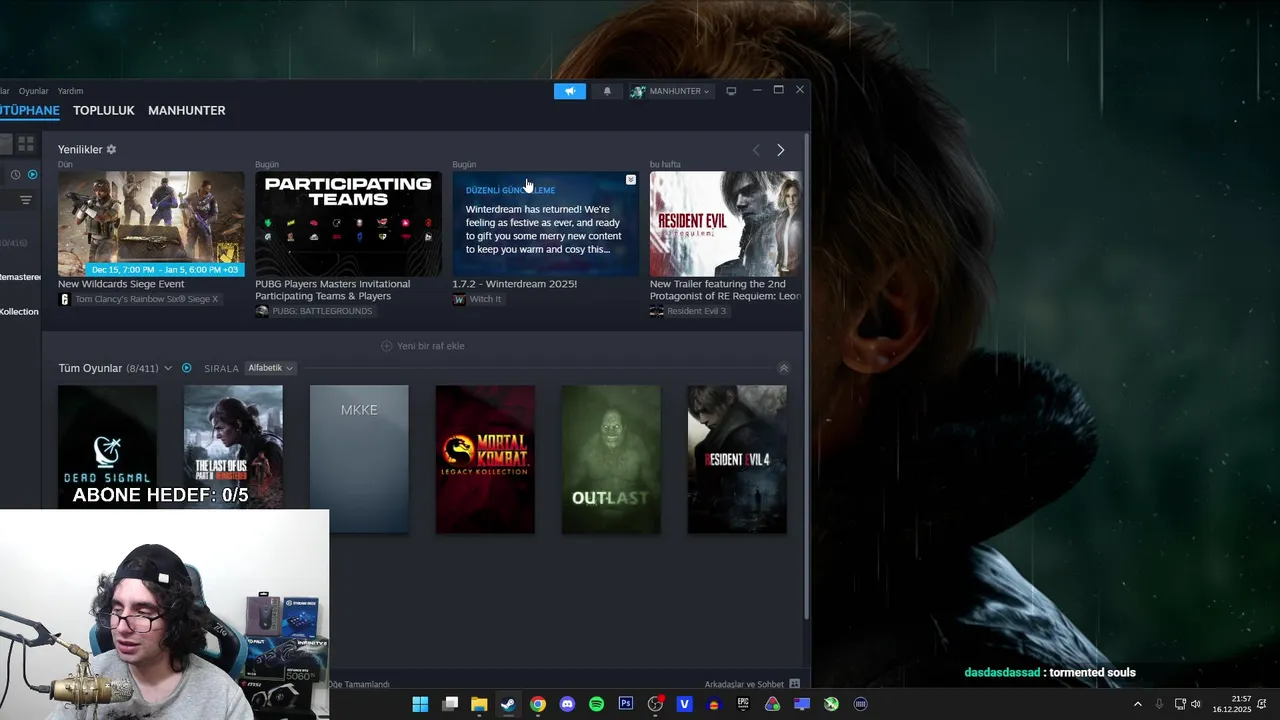Open the blue V app on taskbar
Screen dimensions: 1280x720
(684, 704)
